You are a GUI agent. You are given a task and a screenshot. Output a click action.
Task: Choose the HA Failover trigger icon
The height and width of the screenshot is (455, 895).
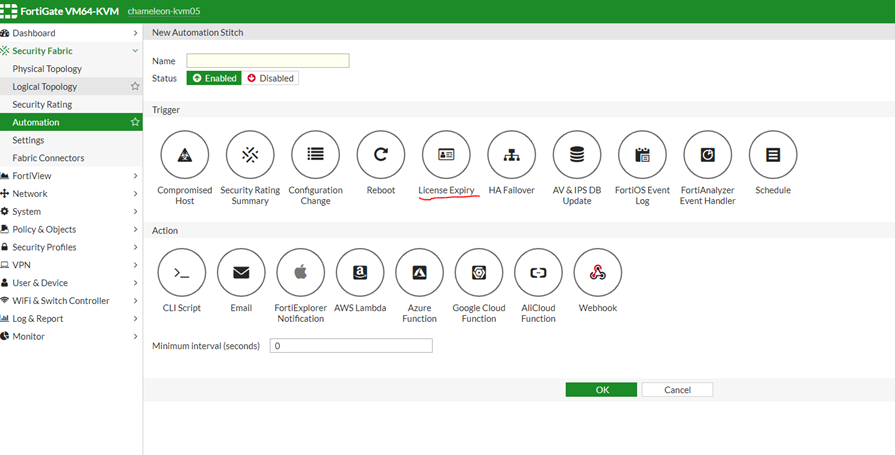pyautogui.click(x=511, y=155)
